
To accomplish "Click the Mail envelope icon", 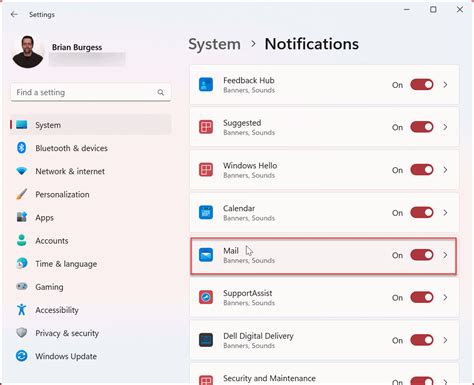I will point(206,255).
